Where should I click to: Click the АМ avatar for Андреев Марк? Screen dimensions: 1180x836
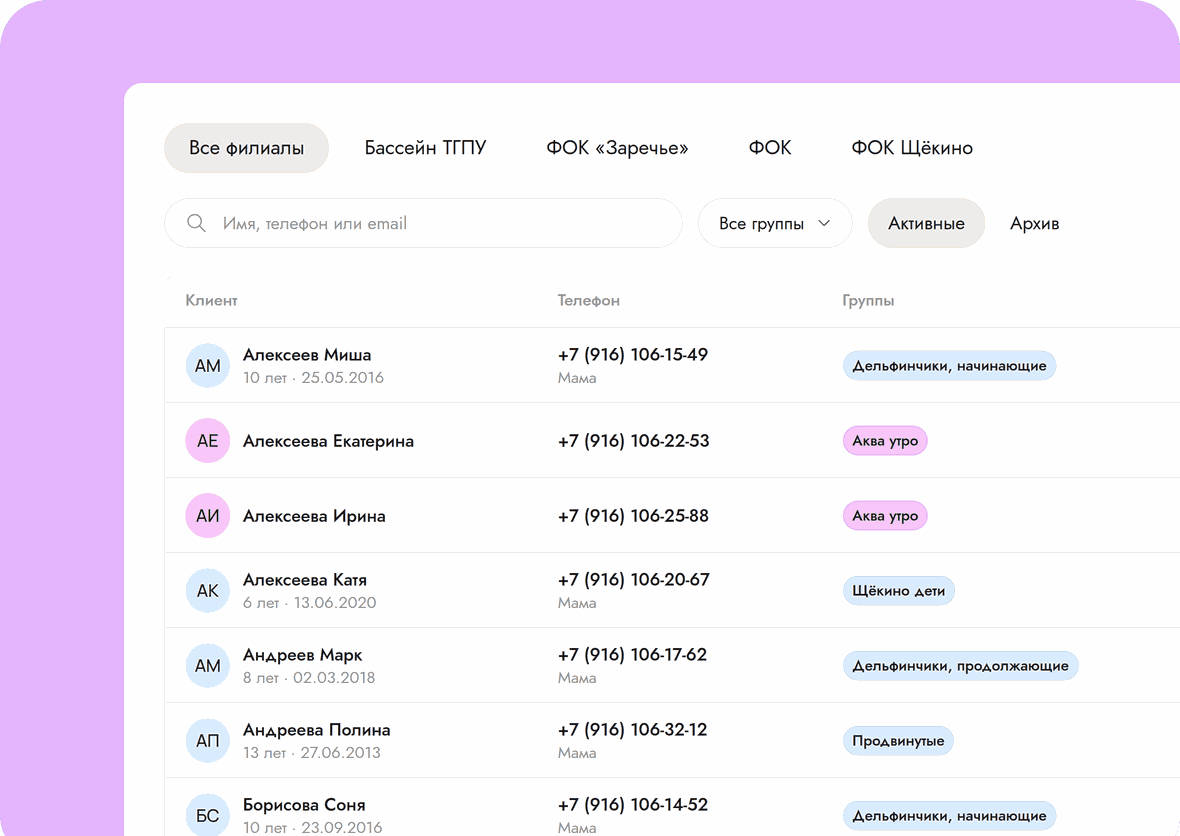coord(208,665)
